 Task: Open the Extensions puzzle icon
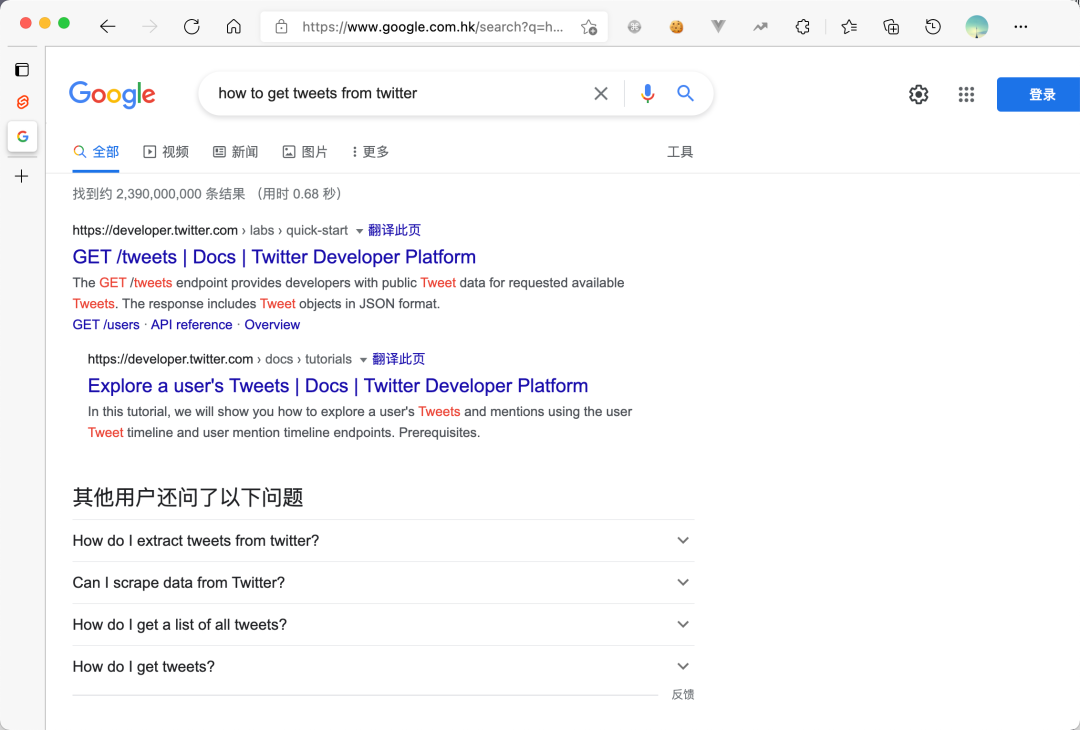pyautogui.click(x=802, y=27)
